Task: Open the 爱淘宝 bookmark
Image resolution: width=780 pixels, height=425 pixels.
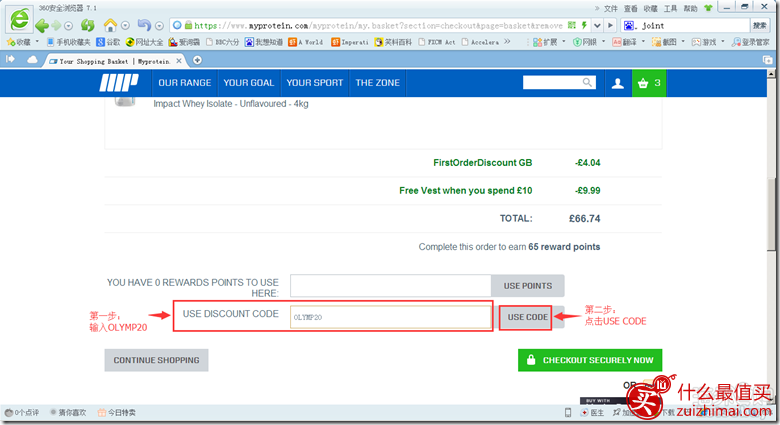Action: pos(184,42)
